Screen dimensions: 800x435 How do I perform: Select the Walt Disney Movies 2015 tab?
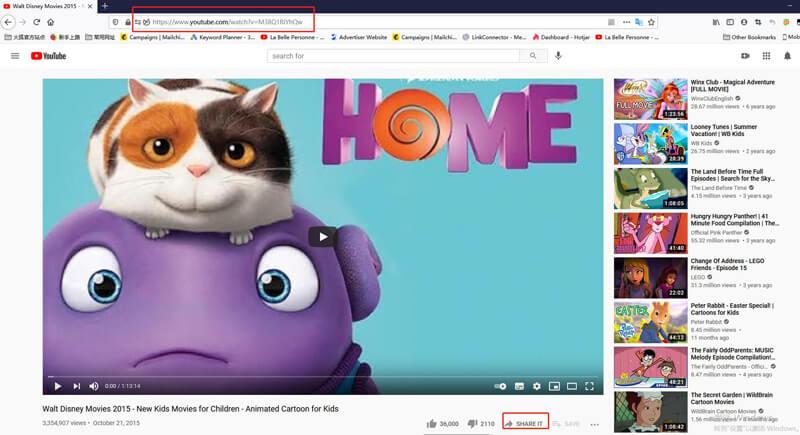45,6
